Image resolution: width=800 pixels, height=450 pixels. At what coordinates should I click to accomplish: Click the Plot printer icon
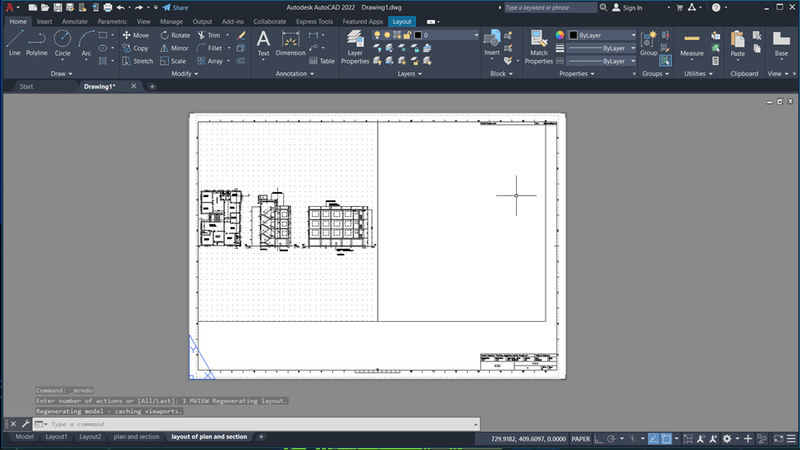tap(108, 7)
